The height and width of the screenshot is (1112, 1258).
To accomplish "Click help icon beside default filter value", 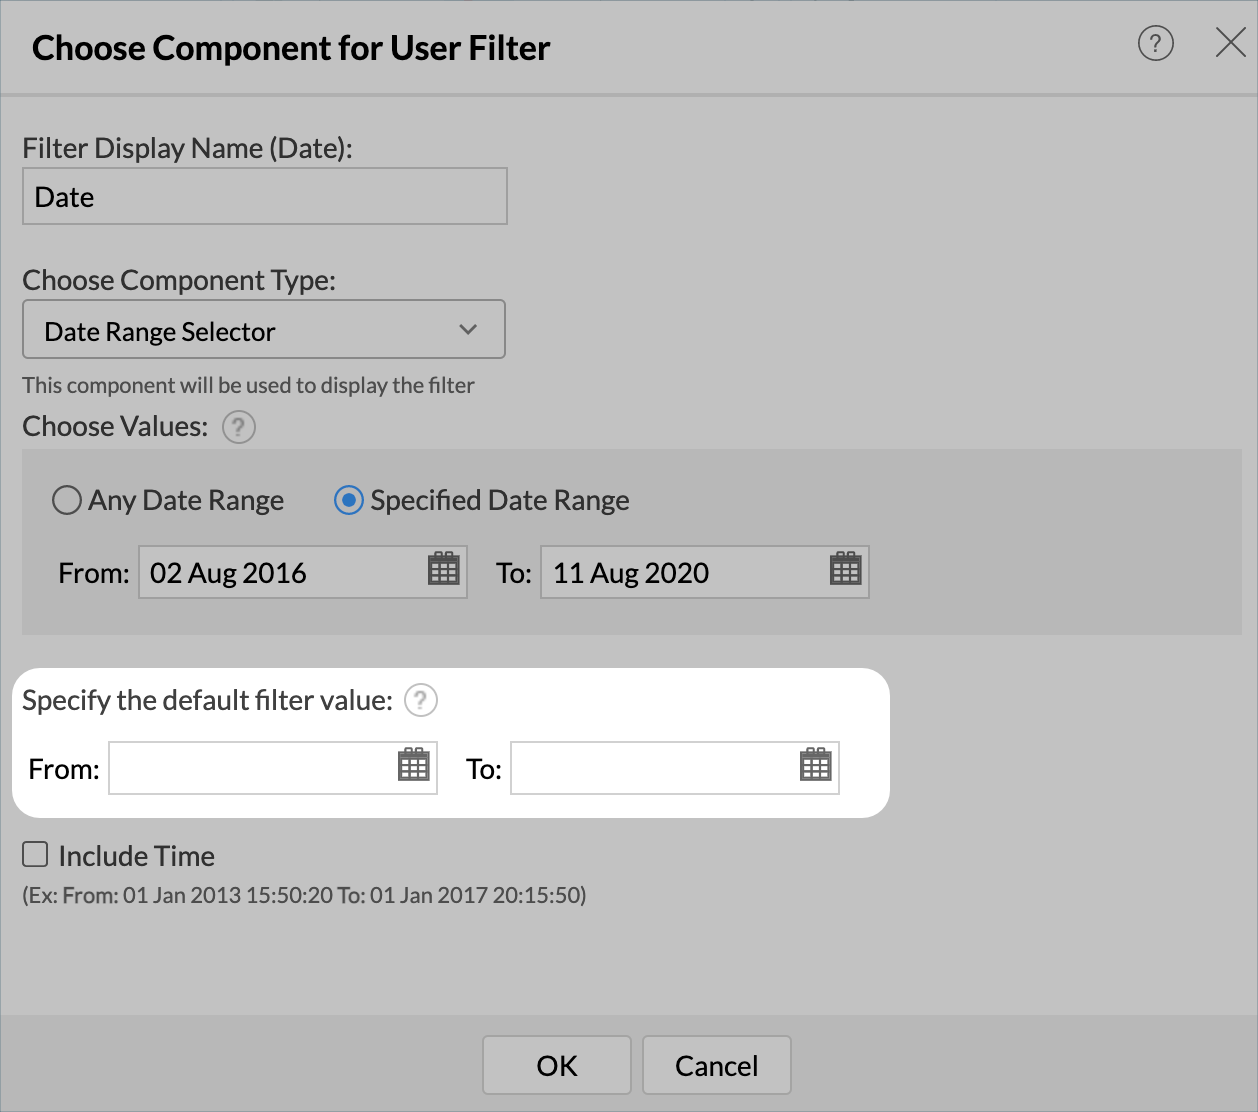I will (x=421, y=700).
